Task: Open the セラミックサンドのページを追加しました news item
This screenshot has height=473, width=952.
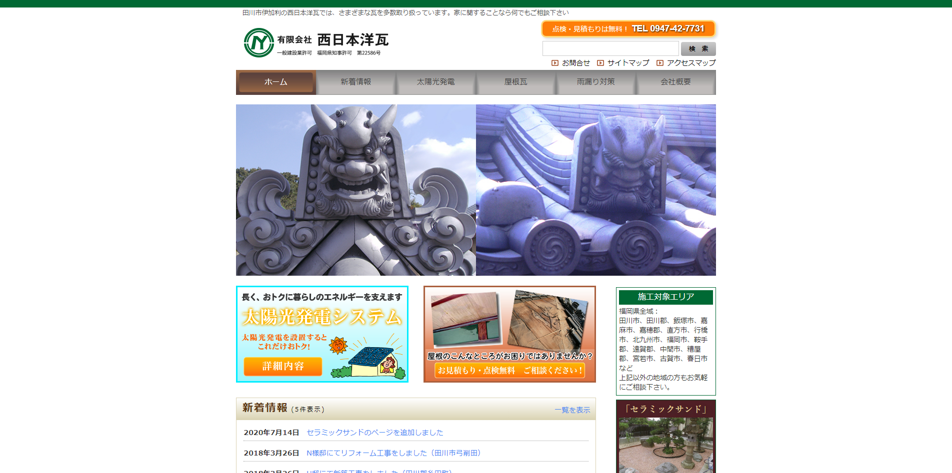Action: [374, 433]
